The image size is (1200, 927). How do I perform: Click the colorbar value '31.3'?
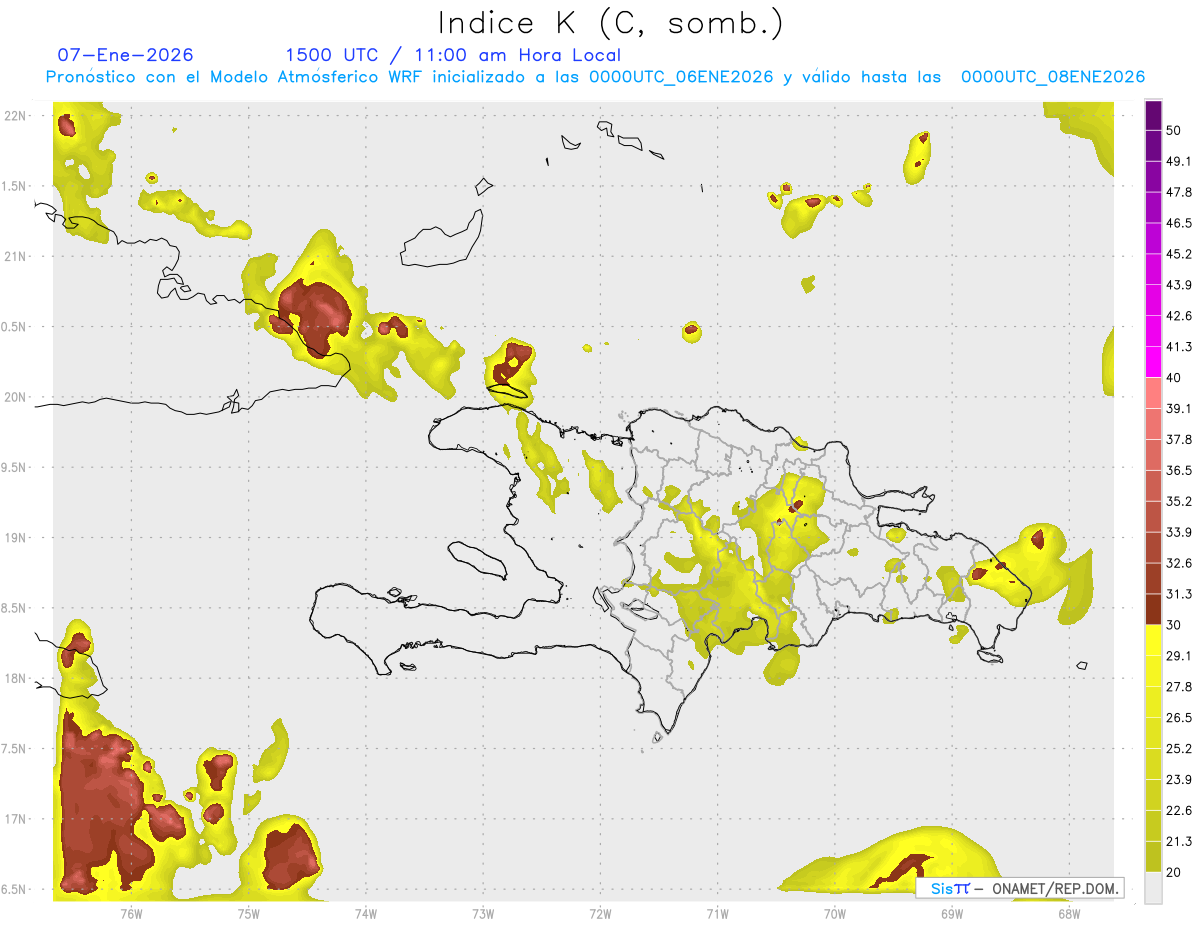pyautogui.click(x=1179, y=594)
